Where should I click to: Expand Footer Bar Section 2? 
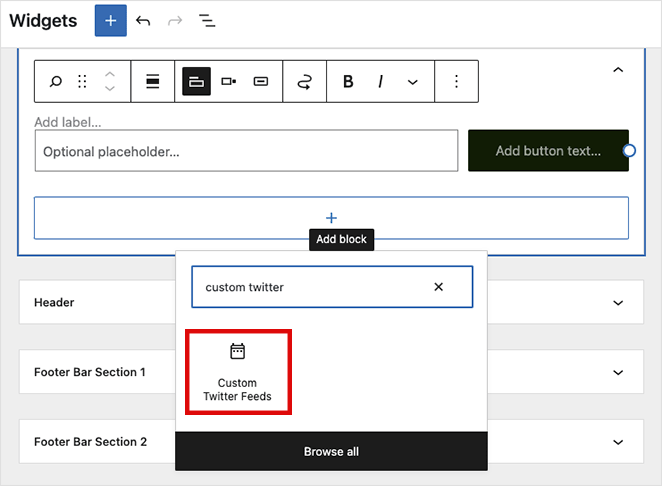(618, 442)
